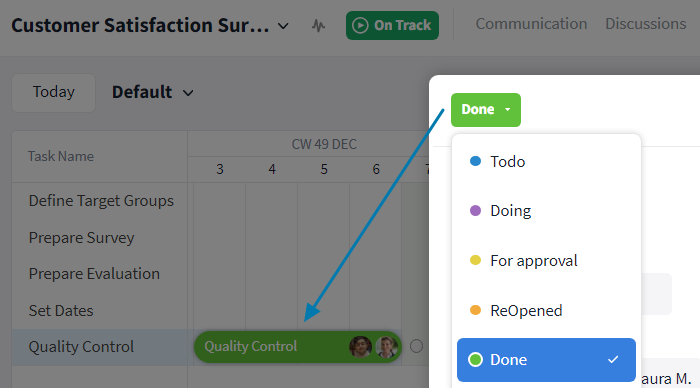Click the checkmark icon beside Done
The height and width of the screenshot is (388, 700).
coord(613,359)
